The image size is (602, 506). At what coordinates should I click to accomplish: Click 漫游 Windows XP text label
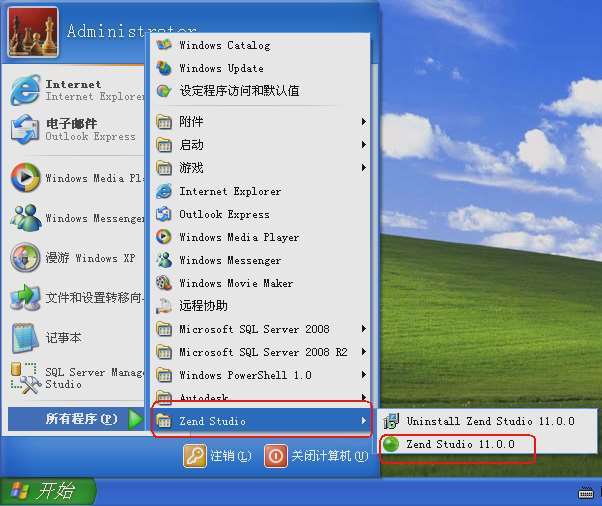91,258
